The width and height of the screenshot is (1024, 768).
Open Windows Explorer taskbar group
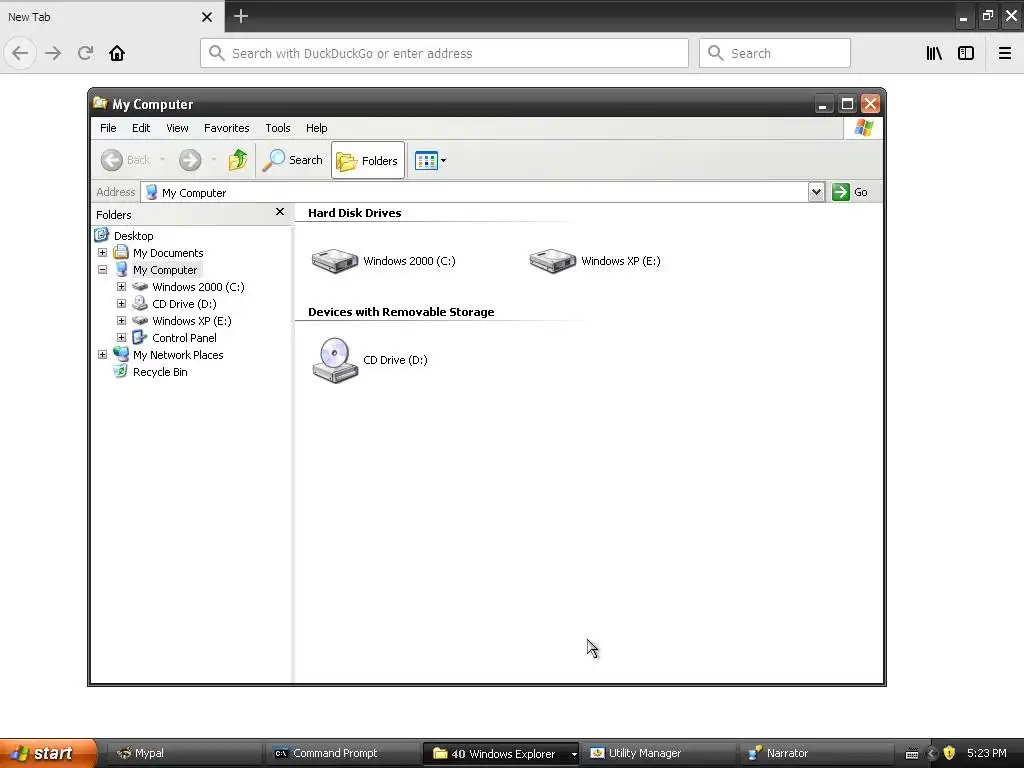(501, 753)
